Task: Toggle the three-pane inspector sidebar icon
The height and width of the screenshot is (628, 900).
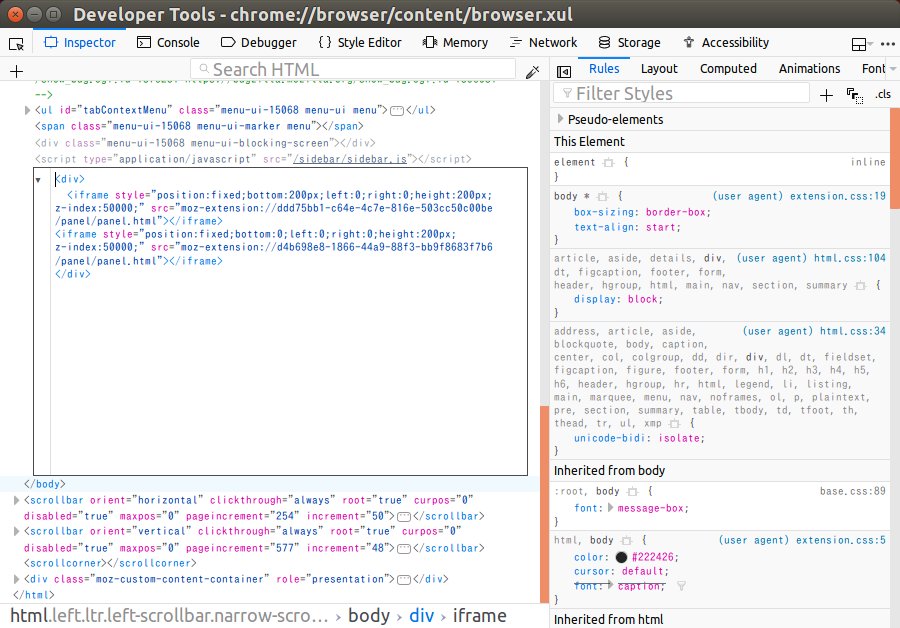Action: point(564,71)
